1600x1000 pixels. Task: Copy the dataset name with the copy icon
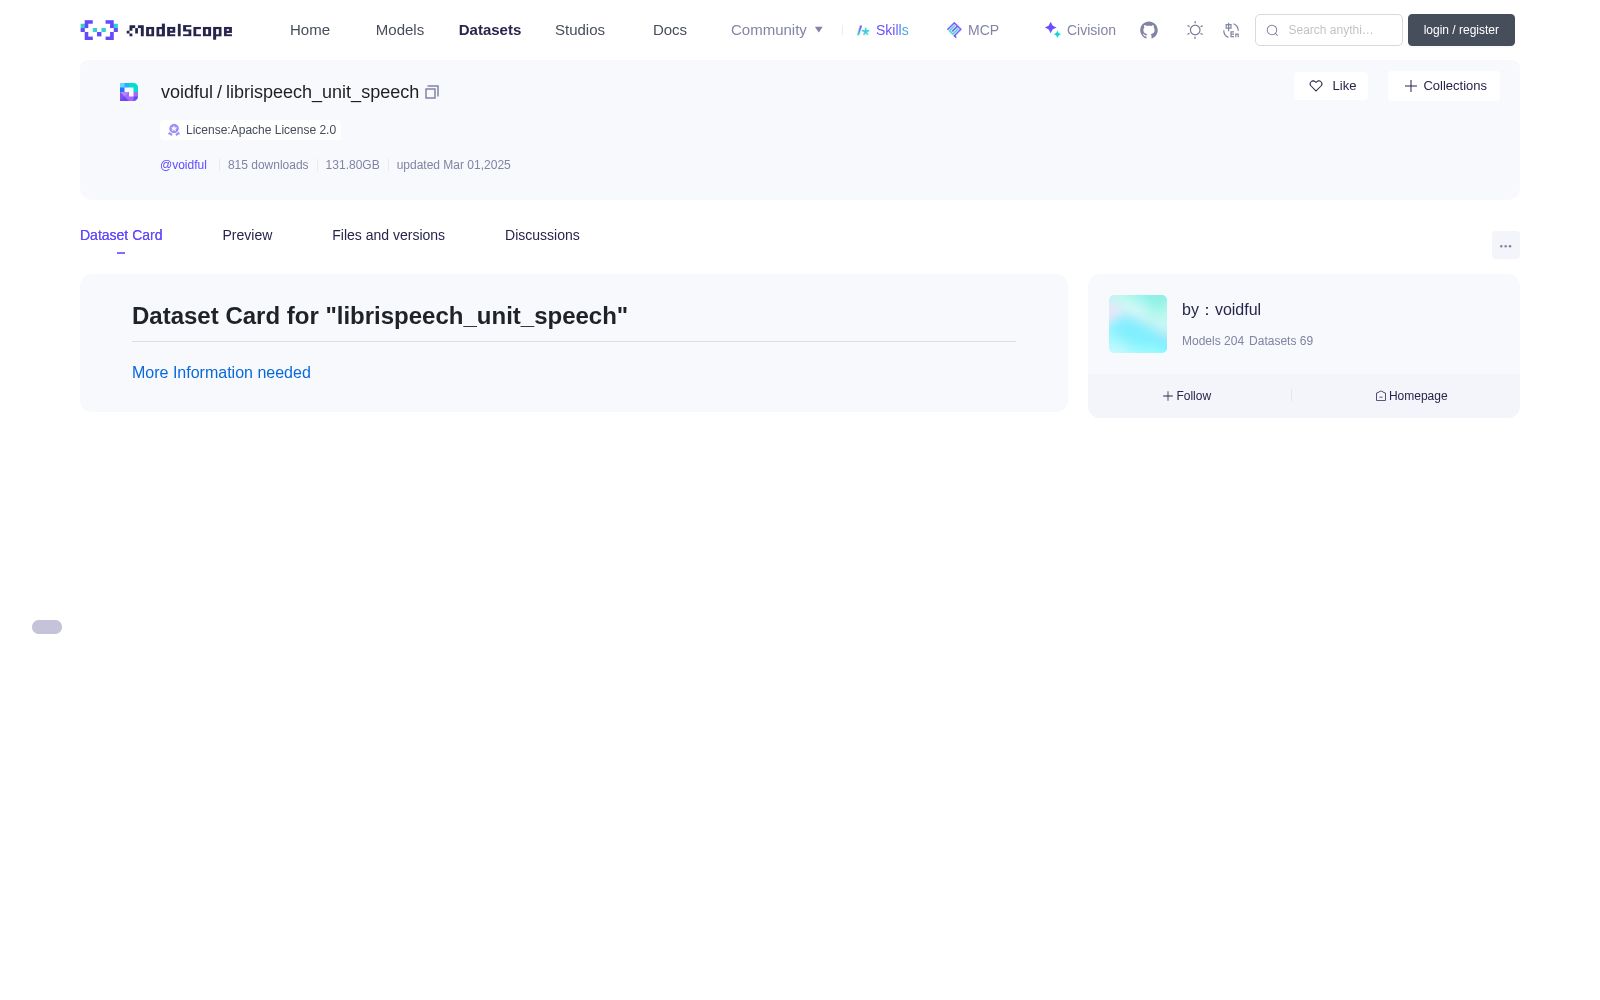[x=432, y=92]
